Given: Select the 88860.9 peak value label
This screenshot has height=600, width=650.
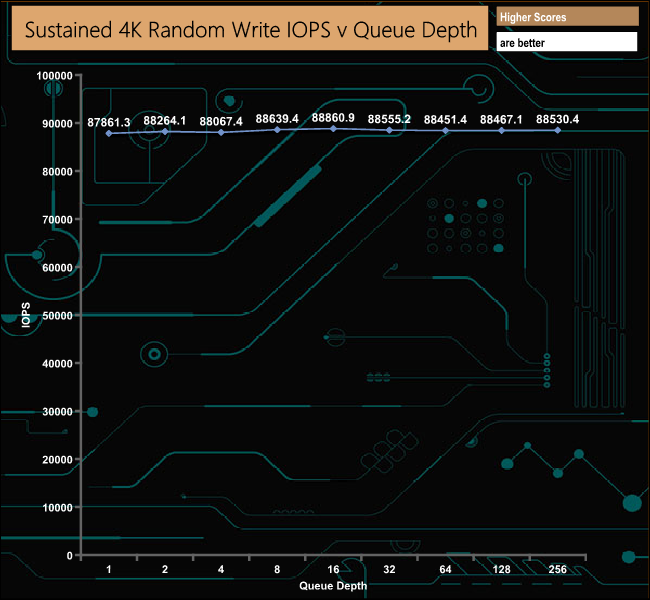Looking at the screenshot, I should tap(333, 118).
